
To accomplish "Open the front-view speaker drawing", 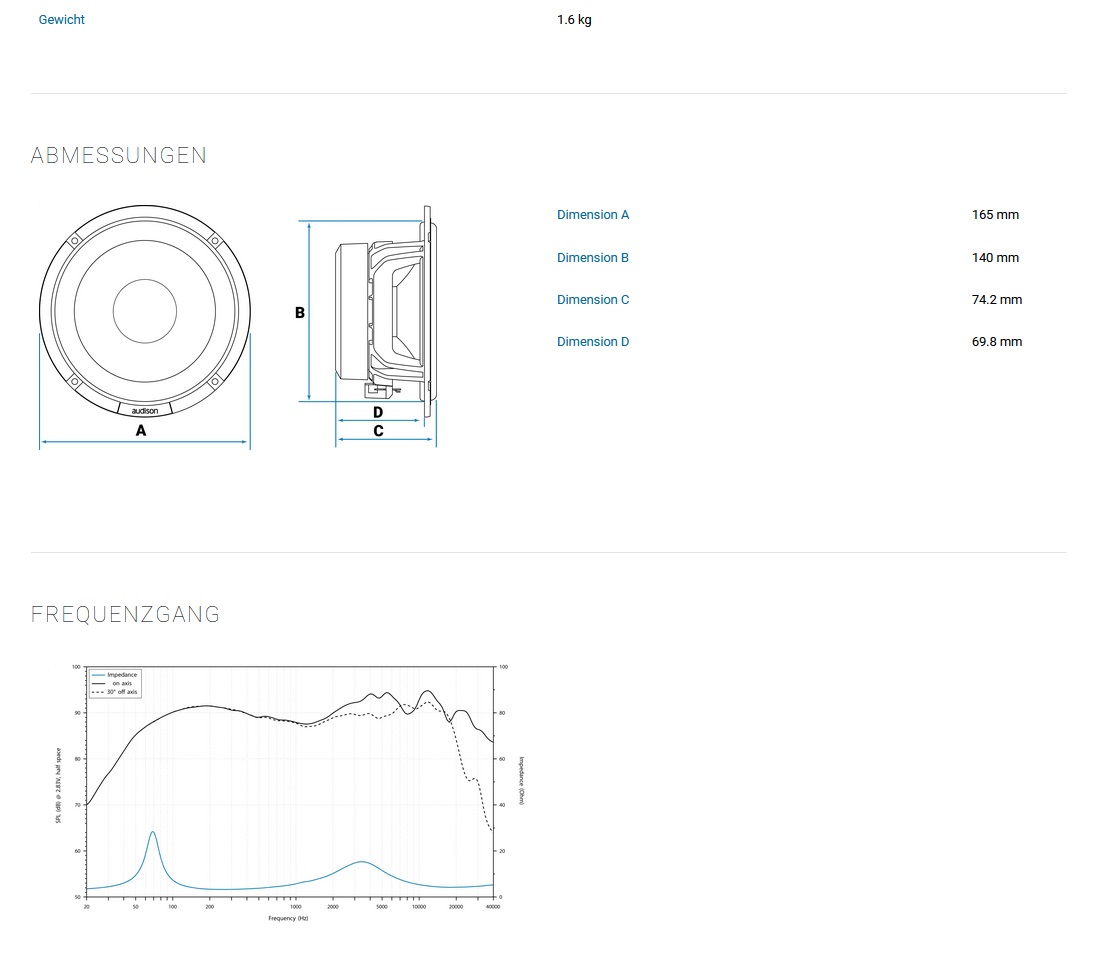I will tap(144, 310).
